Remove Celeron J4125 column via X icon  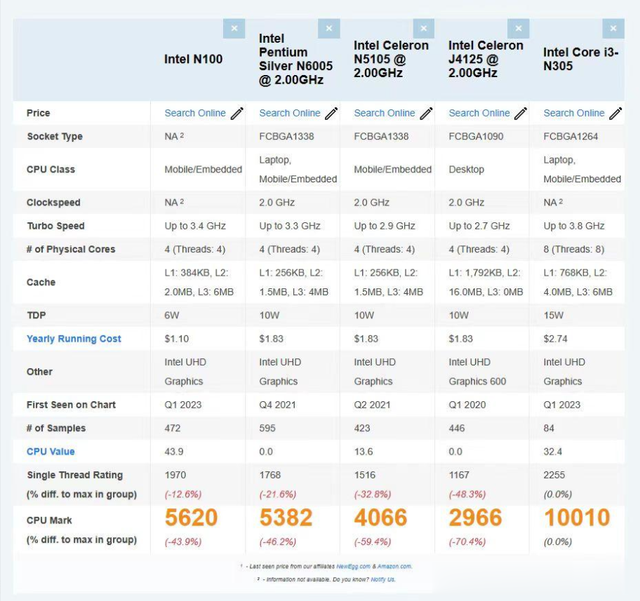518,29
